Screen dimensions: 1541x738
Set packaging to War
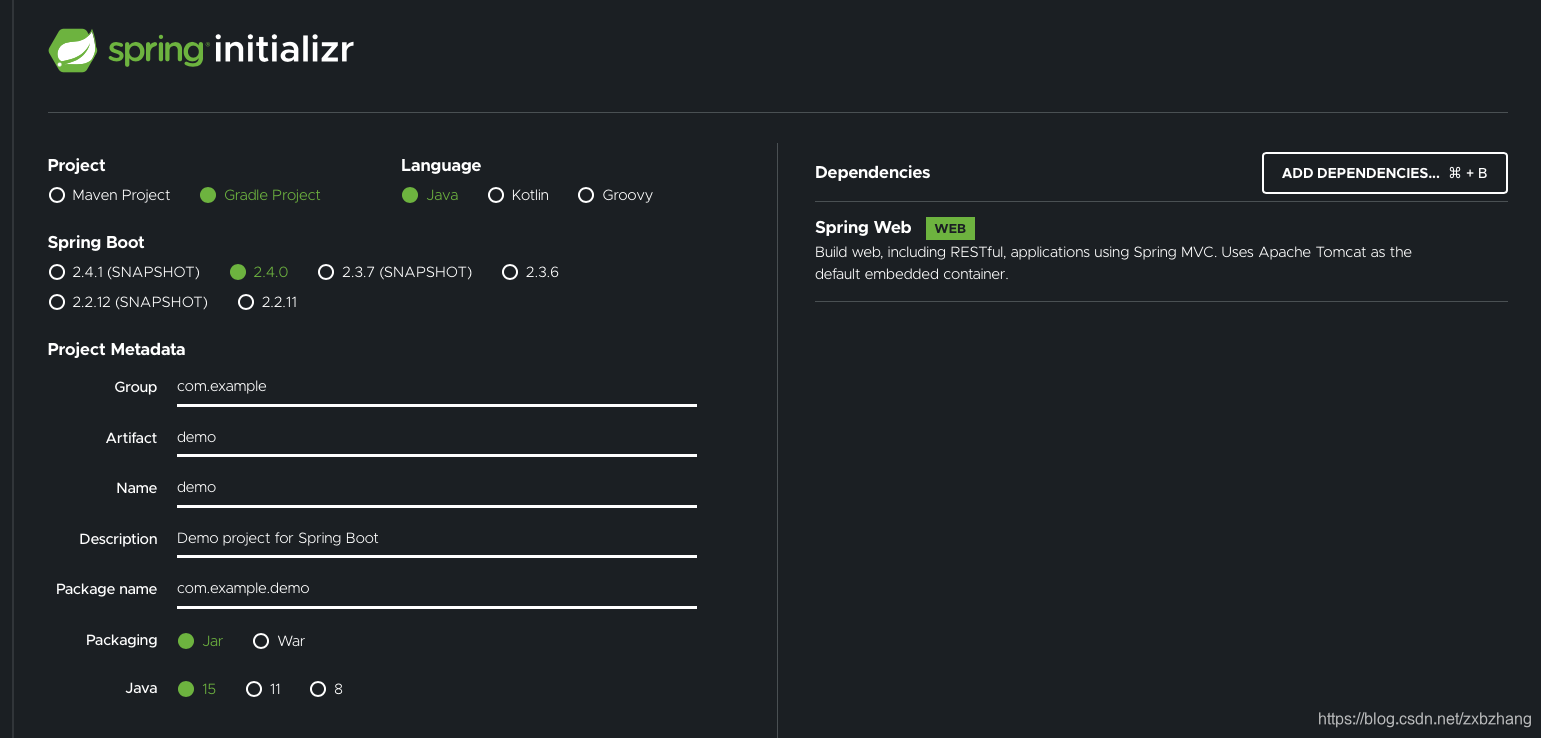click(261, 640)
